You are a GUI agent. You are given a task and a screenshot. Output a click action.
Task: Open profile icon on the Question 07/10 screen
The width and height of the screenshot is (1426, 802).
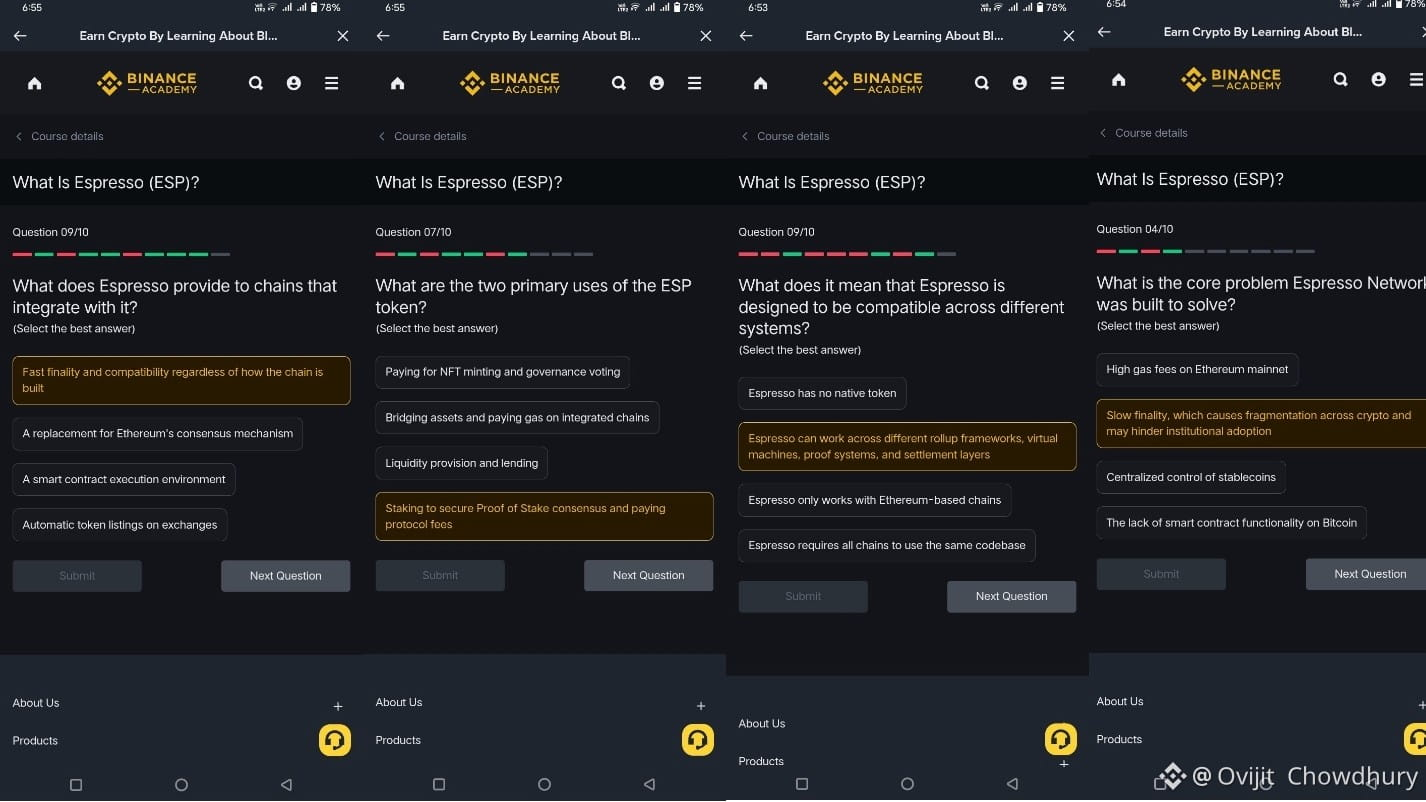click(657, 83)
